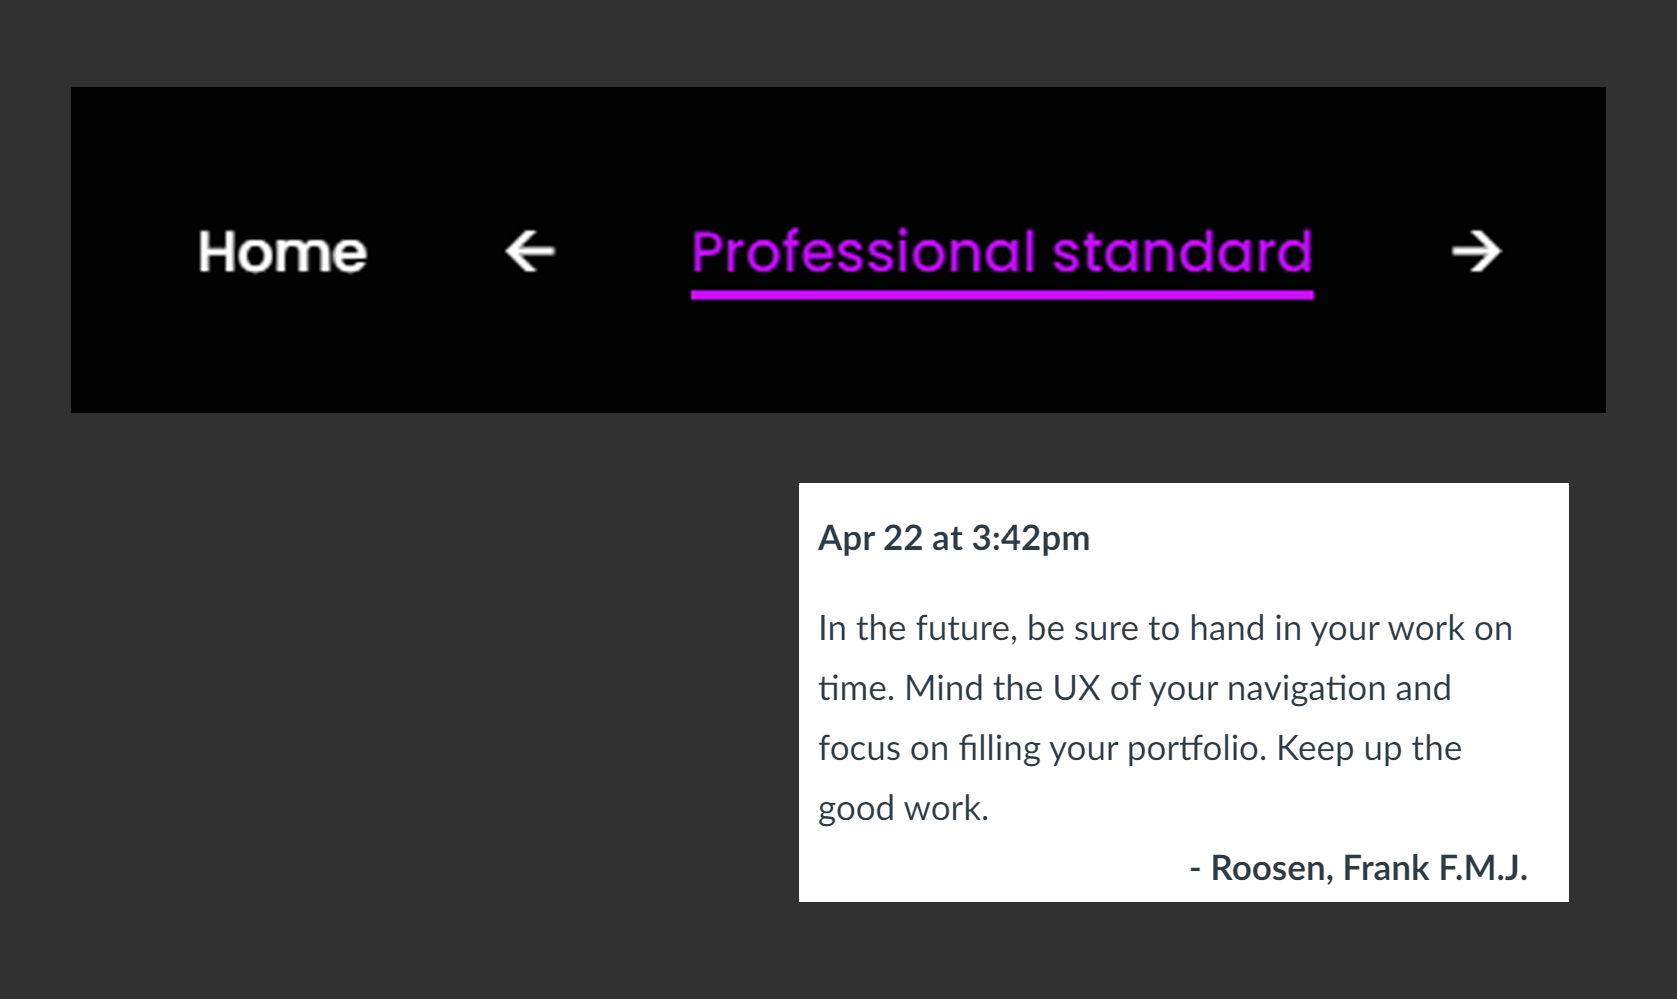Click "good work." on the last comment line

click(903, 808)
